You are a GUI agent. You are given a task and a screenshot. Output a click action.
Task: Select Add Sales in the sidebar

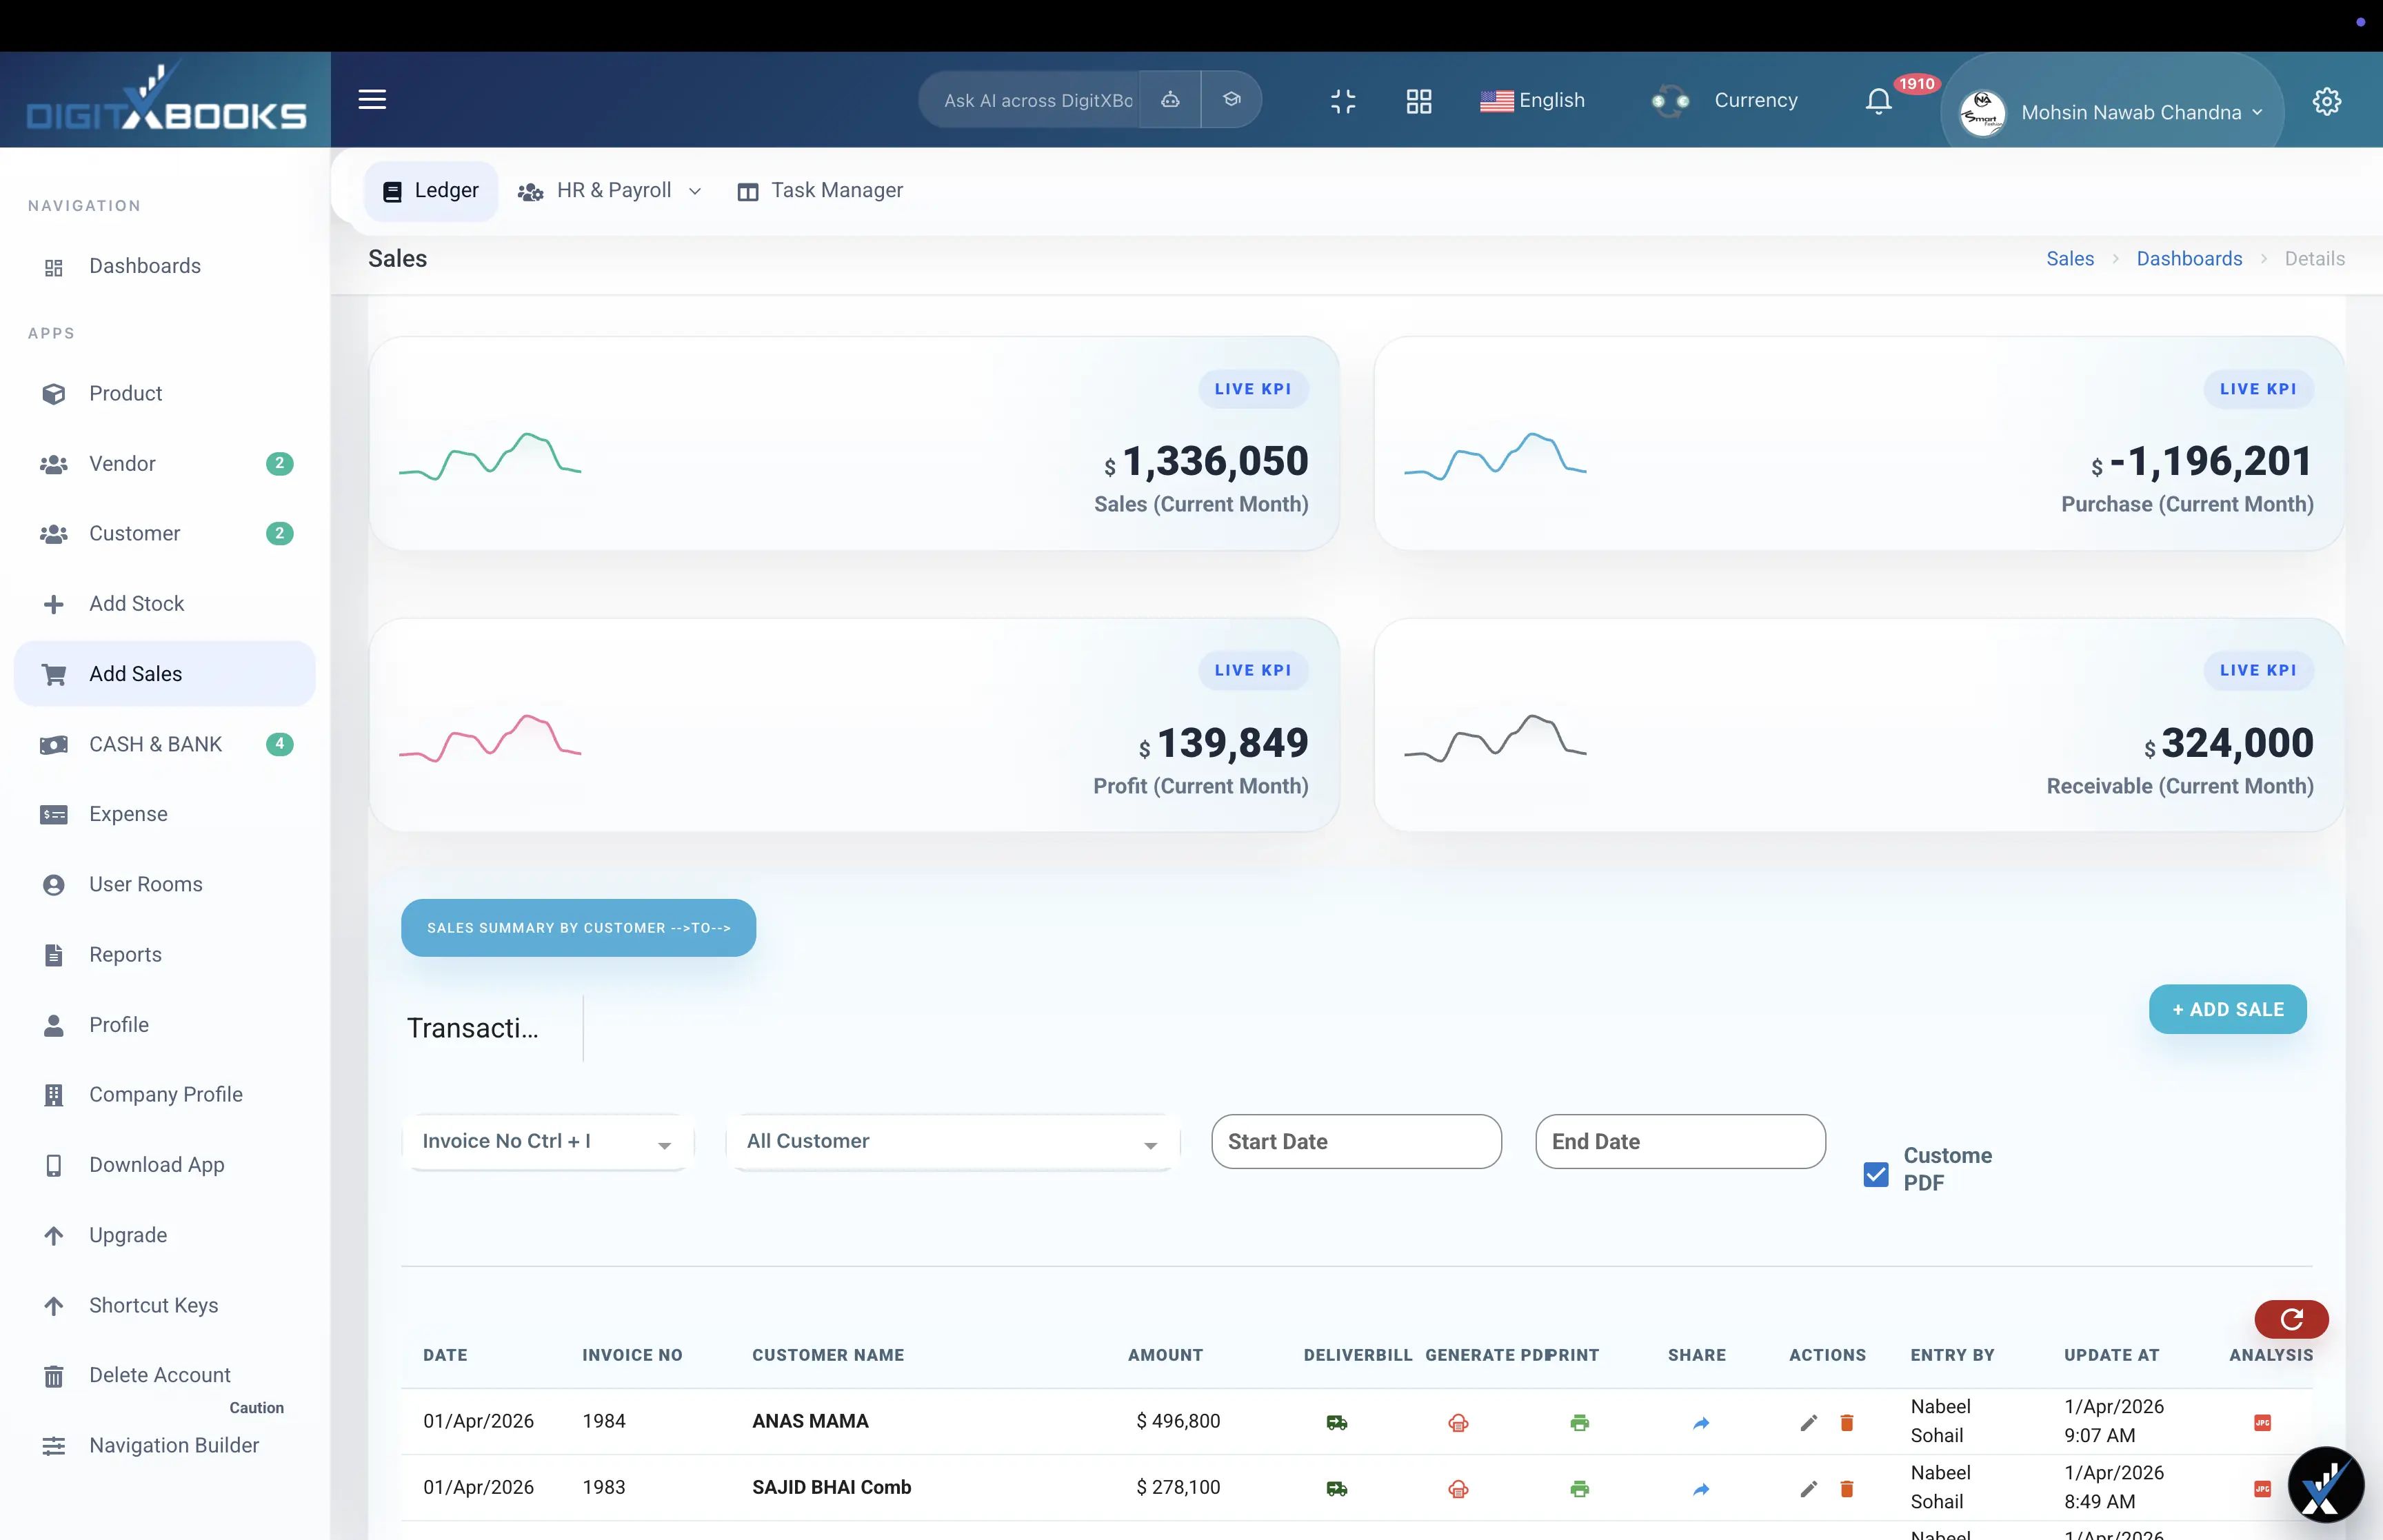coord(135,673)
